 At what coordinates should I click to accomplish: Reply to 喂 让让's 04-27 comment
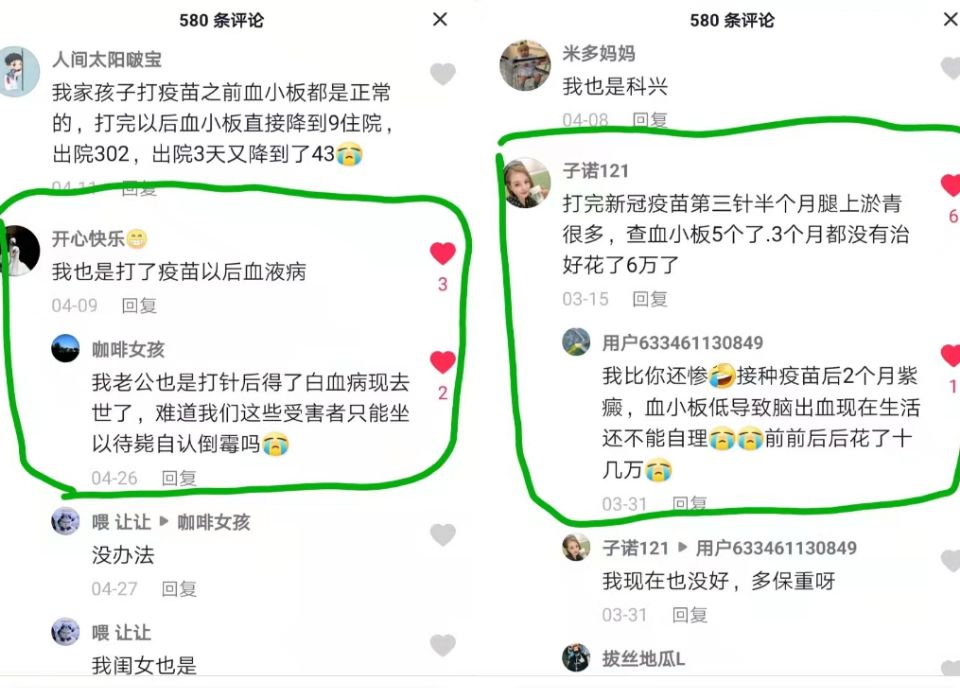tap(179, 589)
